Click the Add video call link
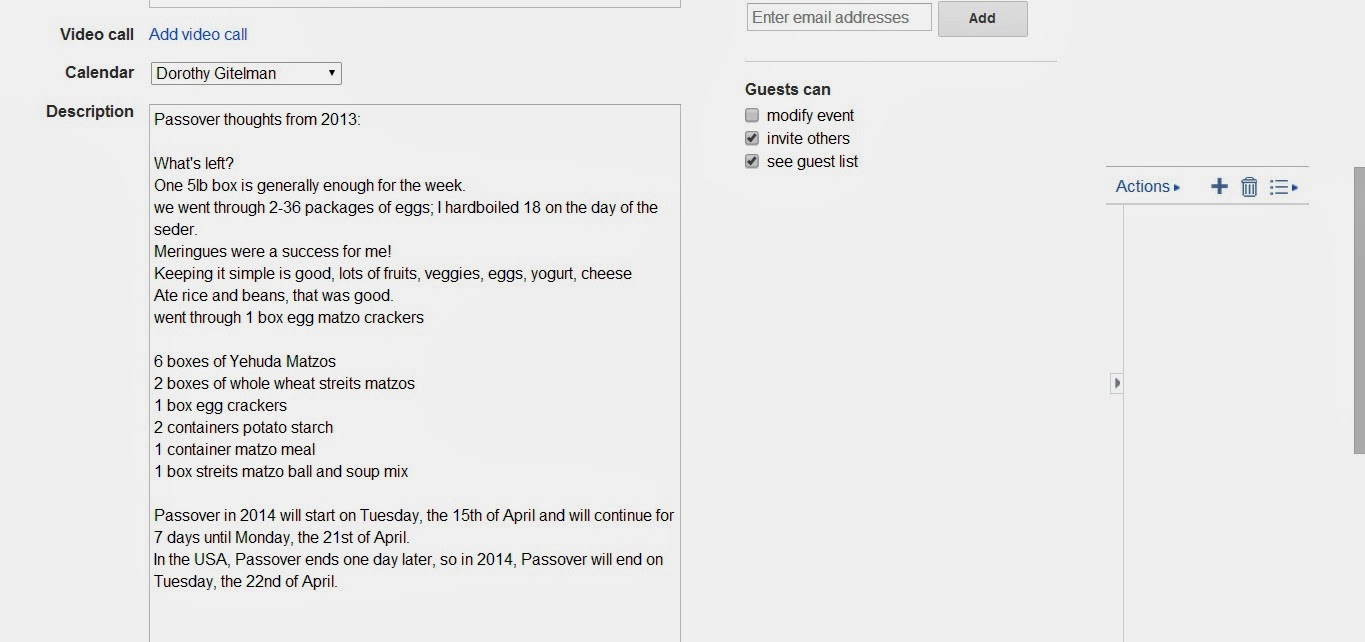 [198, 34]
